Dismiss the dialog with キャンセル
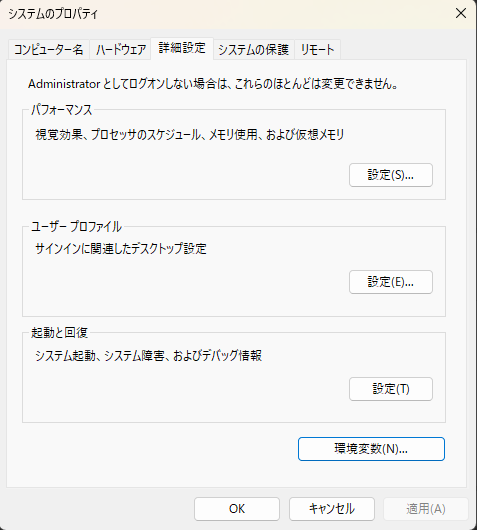Image resolution: width=477 pixels, height=530 pixels. tap(332, 509)
